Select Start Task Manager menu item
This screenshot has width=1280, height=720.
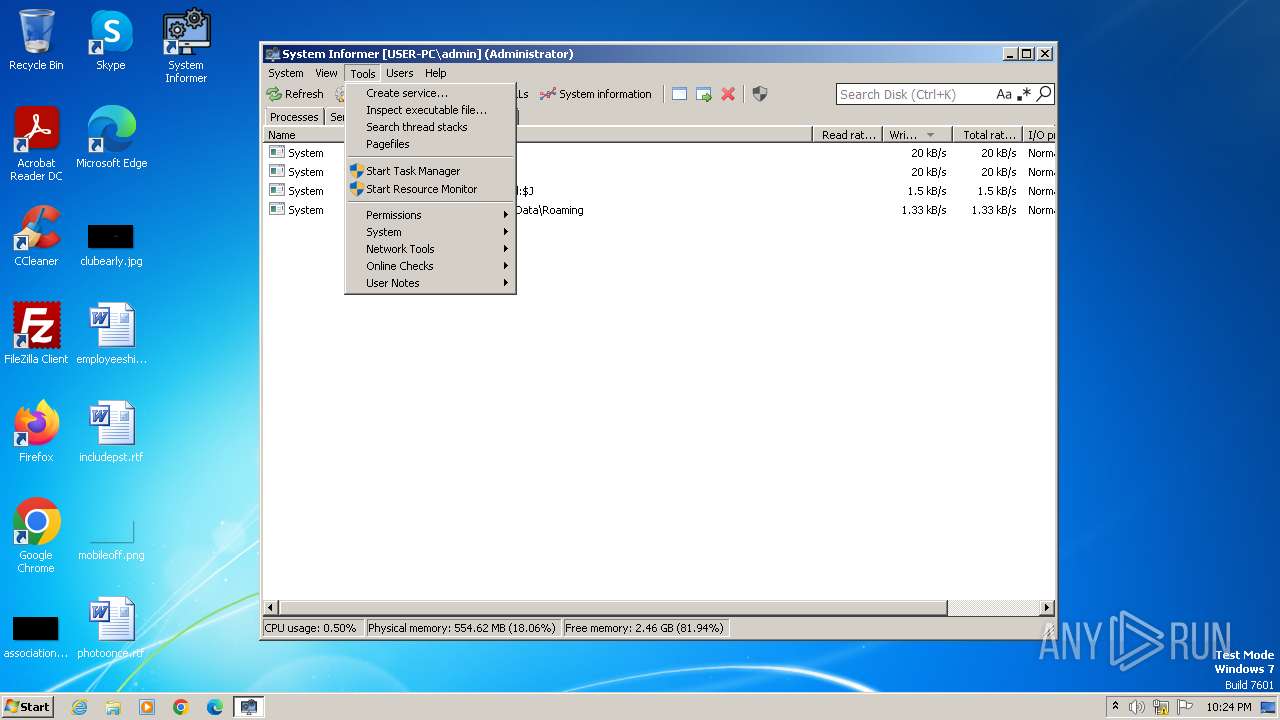click(x=430, y=171)
